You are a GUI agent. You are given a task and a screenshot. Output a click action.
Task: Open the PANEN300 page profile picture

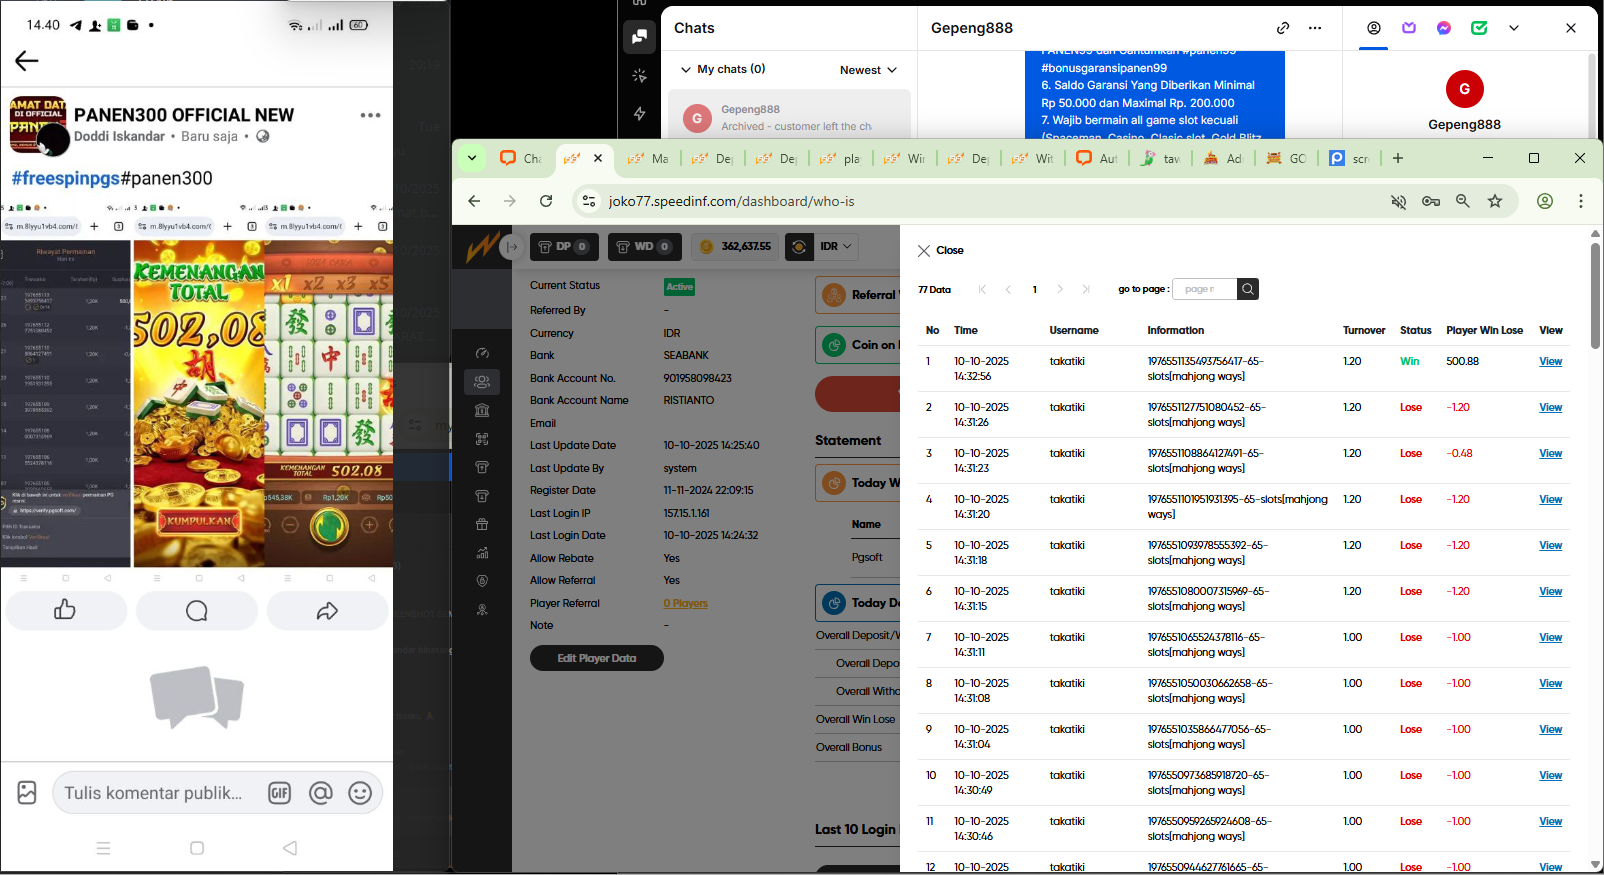pyautogui.click(x=38, y=125)
